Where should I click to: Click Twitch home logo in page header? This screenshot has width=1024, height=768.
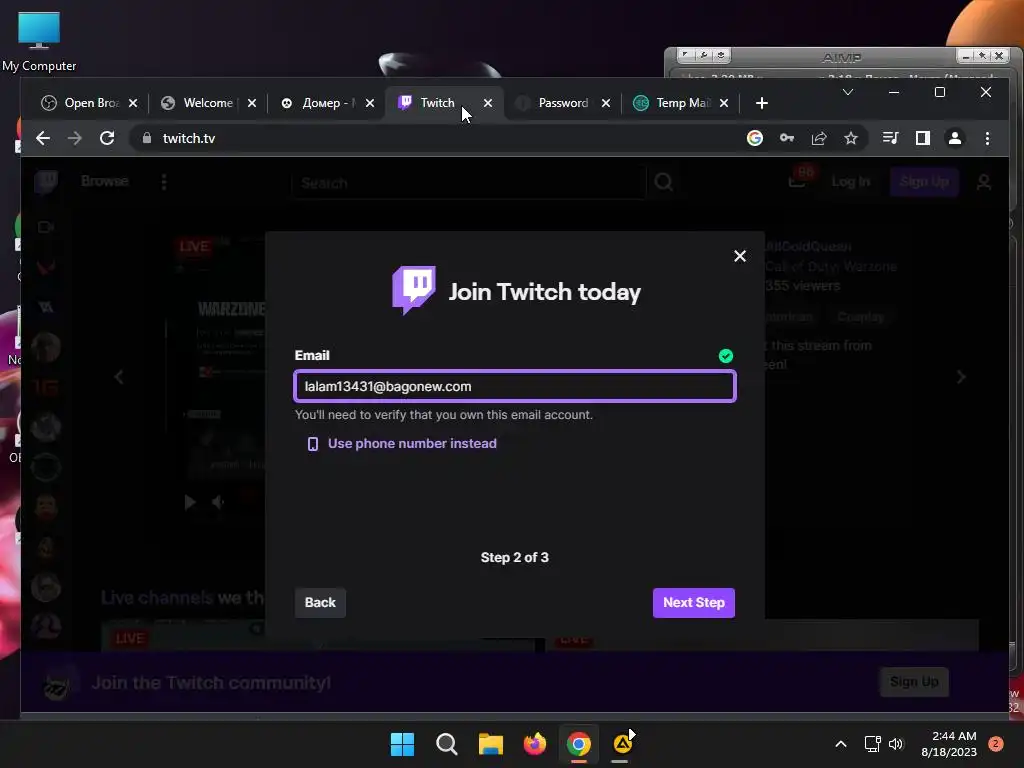click(x=46, y=182)
